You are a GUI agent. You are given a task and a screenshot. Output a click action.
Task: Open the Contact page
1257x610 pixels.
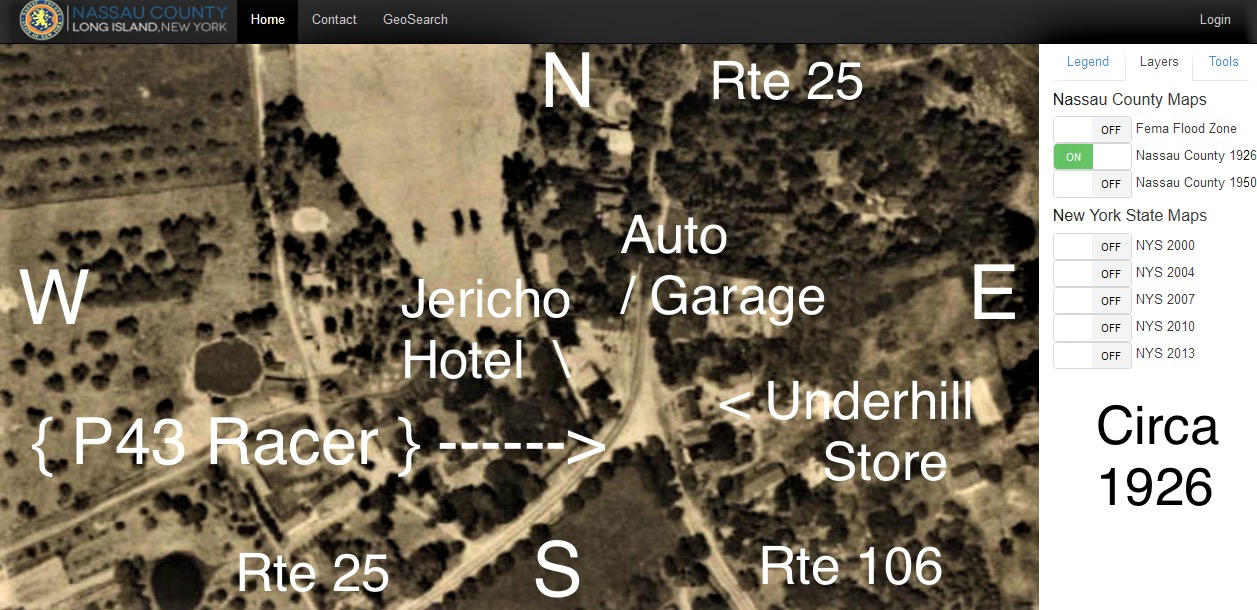click(334, 20)
